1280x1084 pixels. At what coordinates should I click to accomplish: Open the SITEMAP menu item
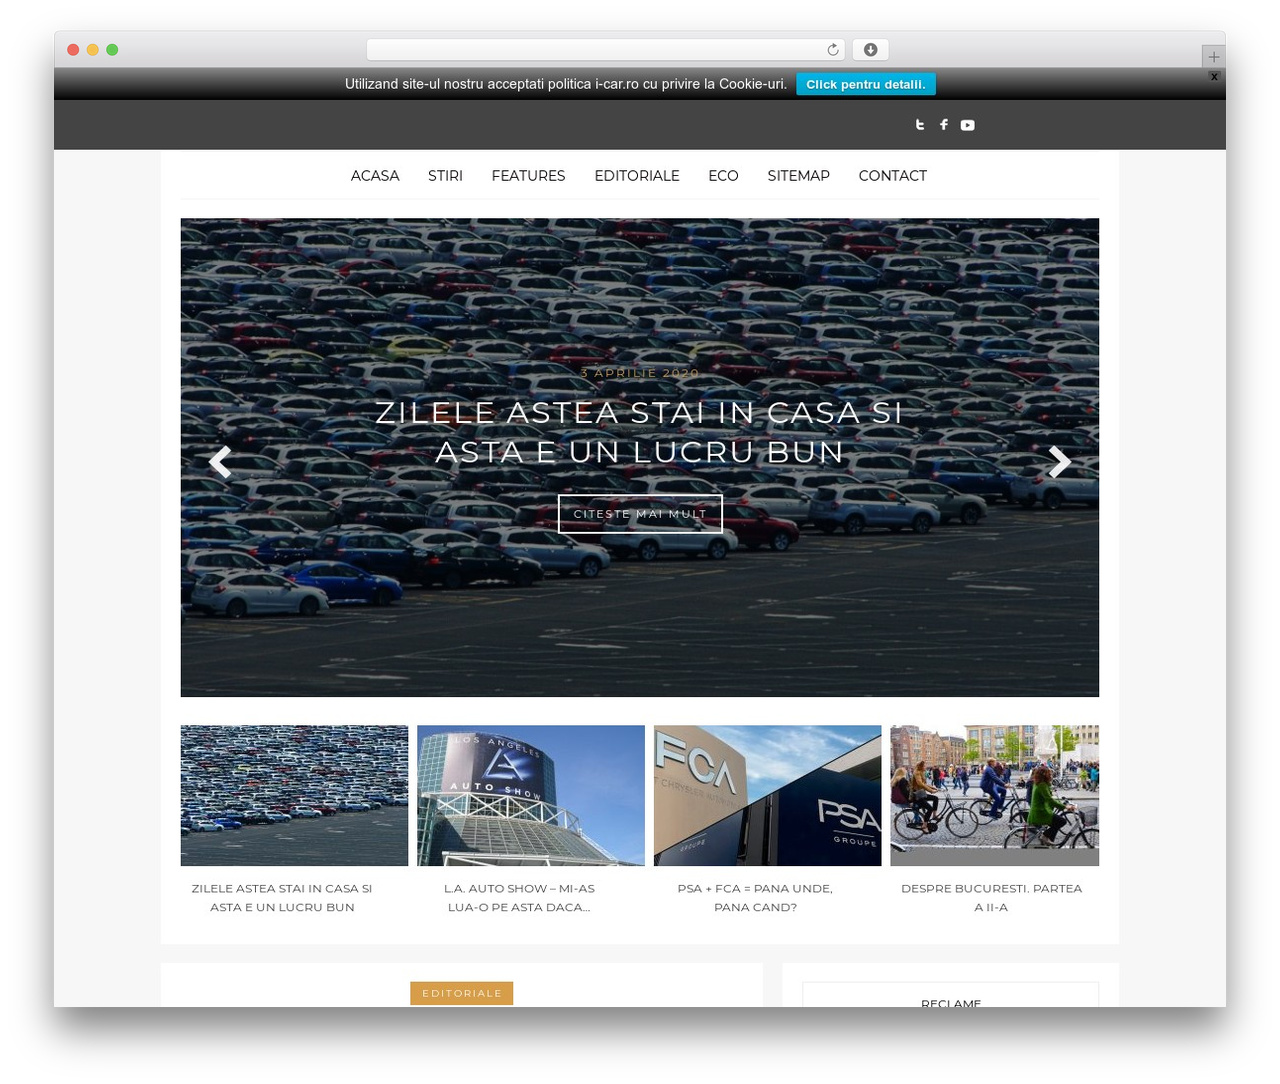[798, 176]
